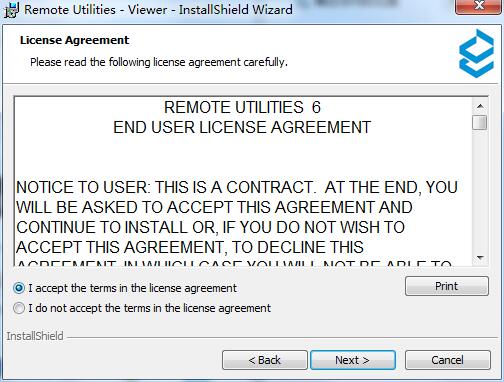Click the bold License Agreement heading
Screen dimensions: 504x382
coord(74,40)
